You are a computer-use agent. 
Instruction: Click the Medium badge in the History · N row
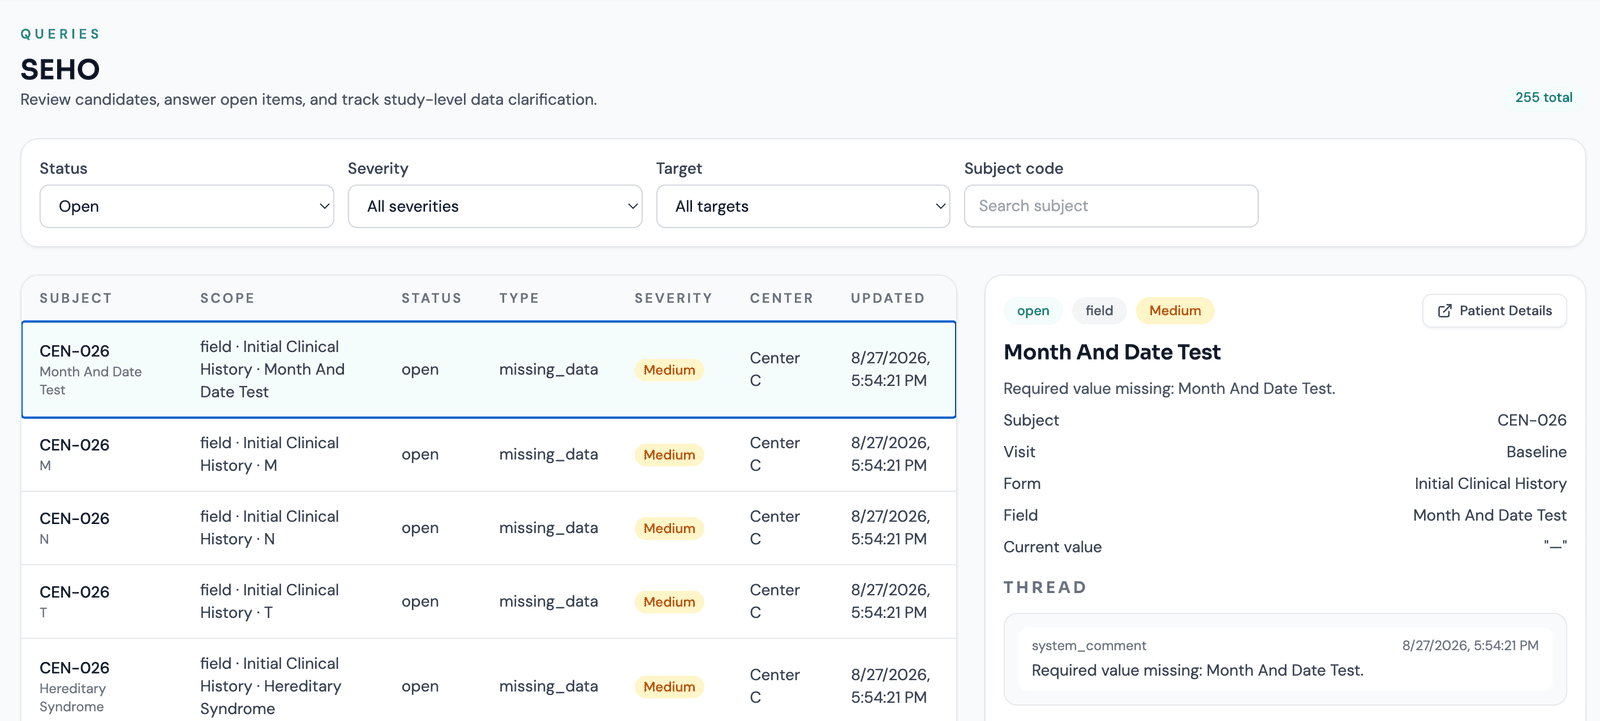point(669,529)
